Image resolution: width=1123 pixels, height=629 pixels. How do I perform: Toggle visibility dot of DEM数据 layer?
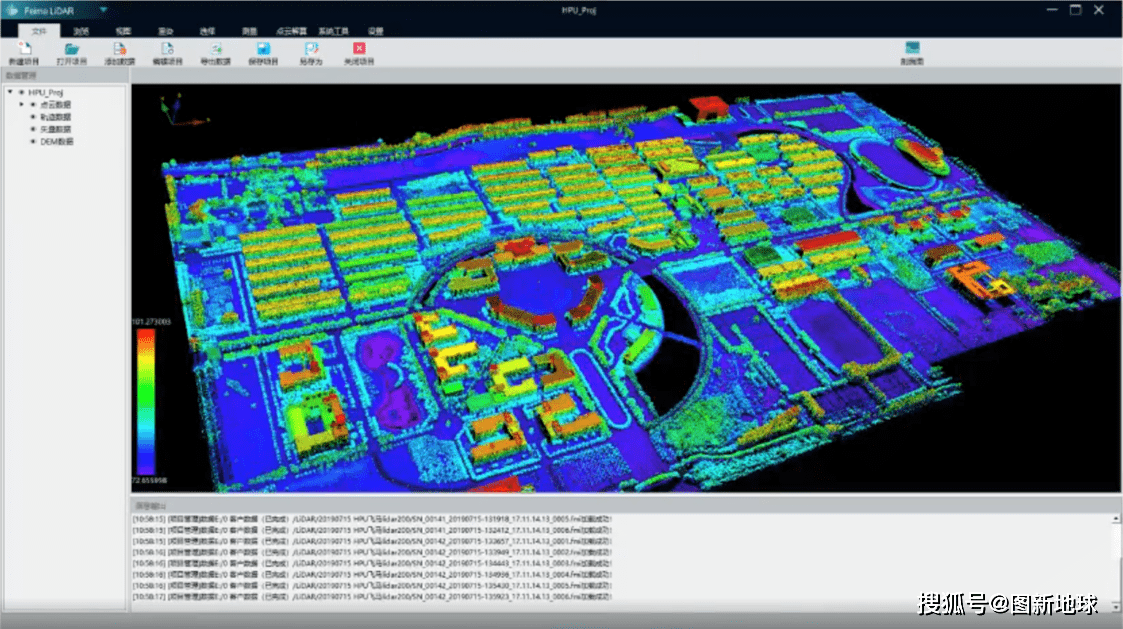(x=33, y=141)
